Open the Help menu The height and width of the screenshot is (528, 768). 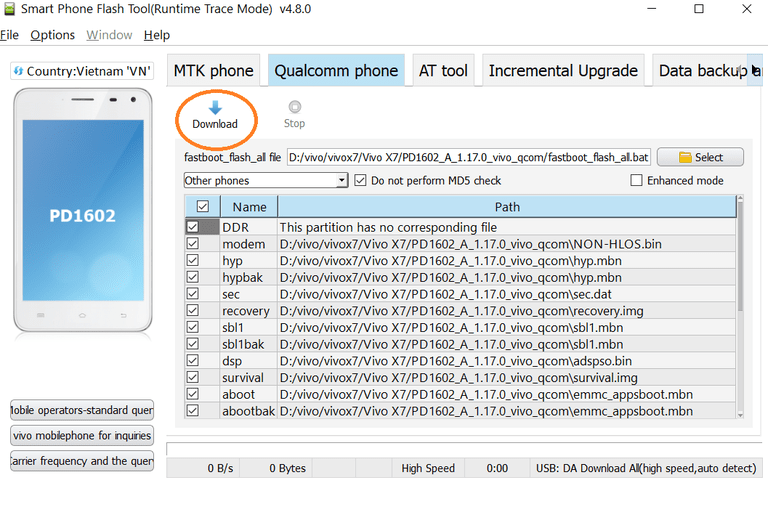157,35
